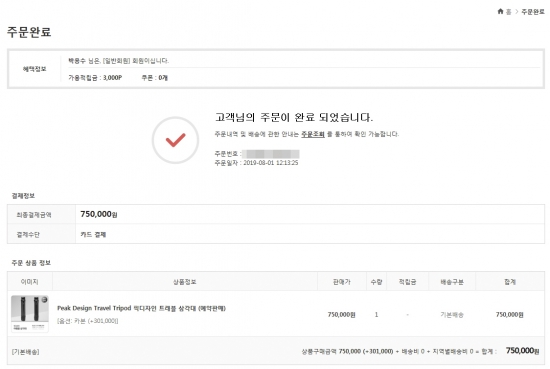Click the 배송구분 column header
Screen dimensions: 550x369
[452, 282]
